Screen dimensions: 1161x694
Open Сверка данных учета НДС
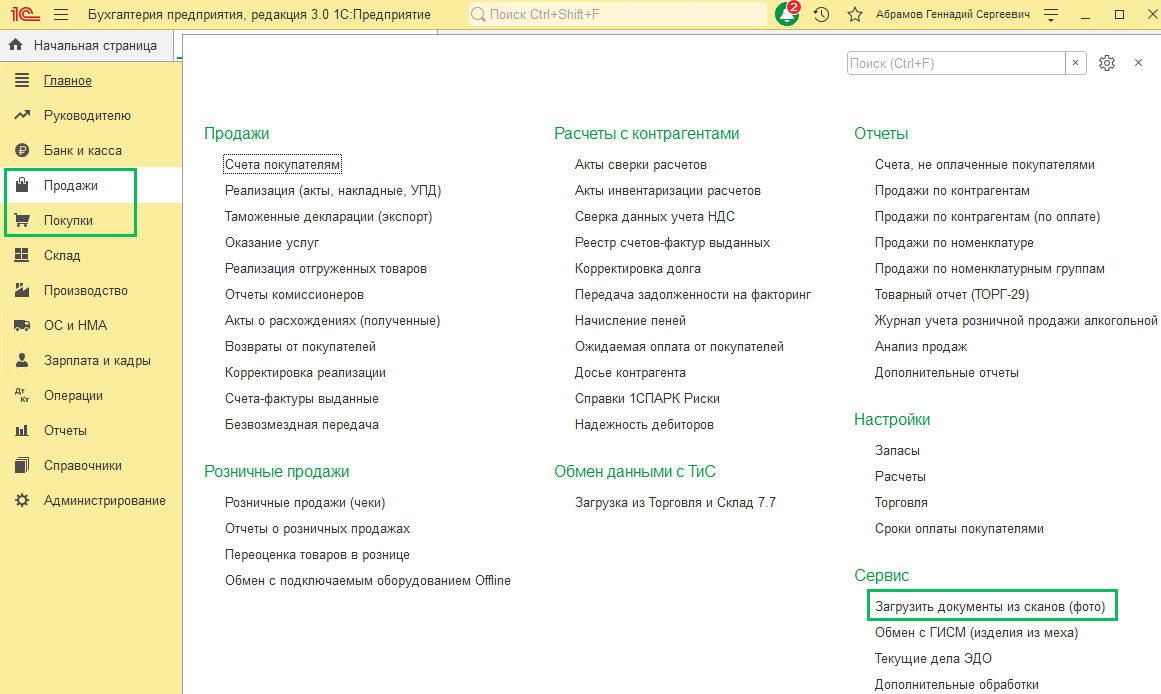pyautogui.click(x=655, y=216)
